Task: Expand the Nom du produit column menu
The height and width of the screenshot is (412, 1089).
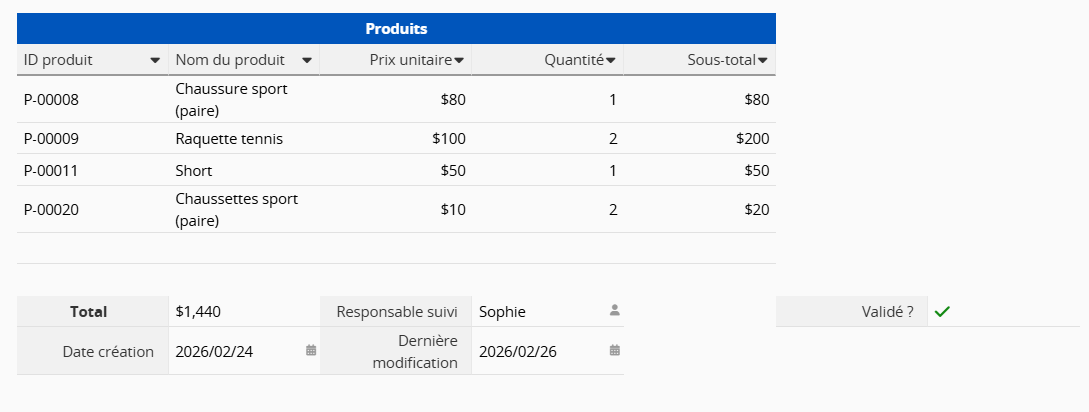Action: tap(307, 60)
